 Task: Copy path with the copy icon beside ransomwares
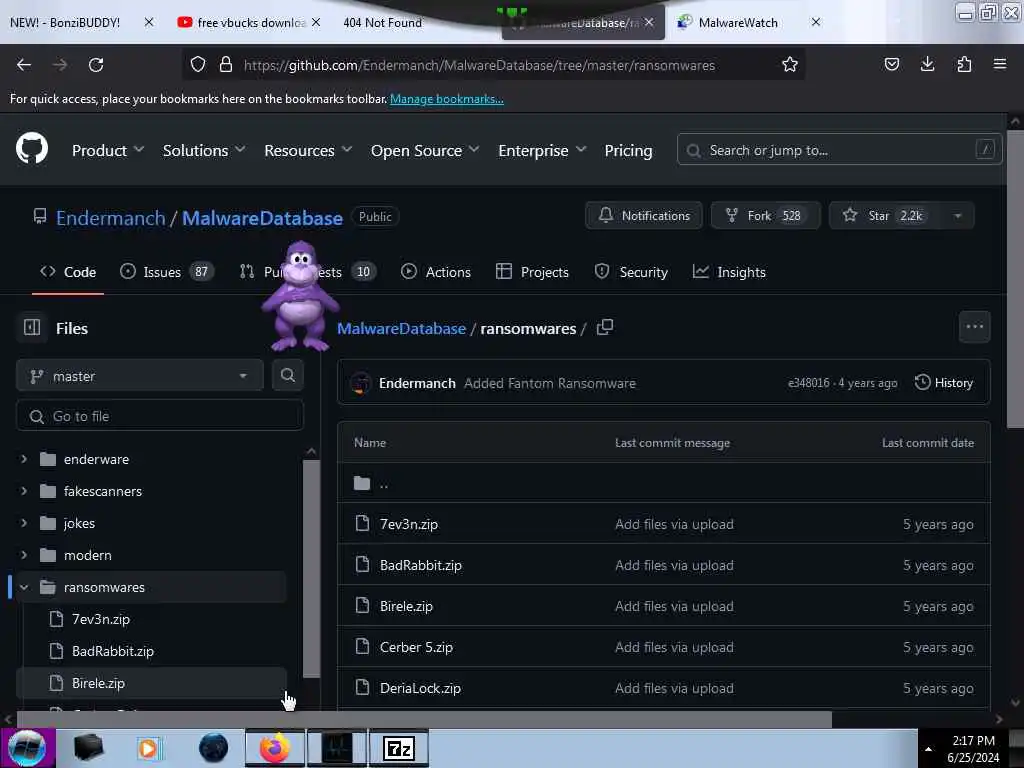605,327
